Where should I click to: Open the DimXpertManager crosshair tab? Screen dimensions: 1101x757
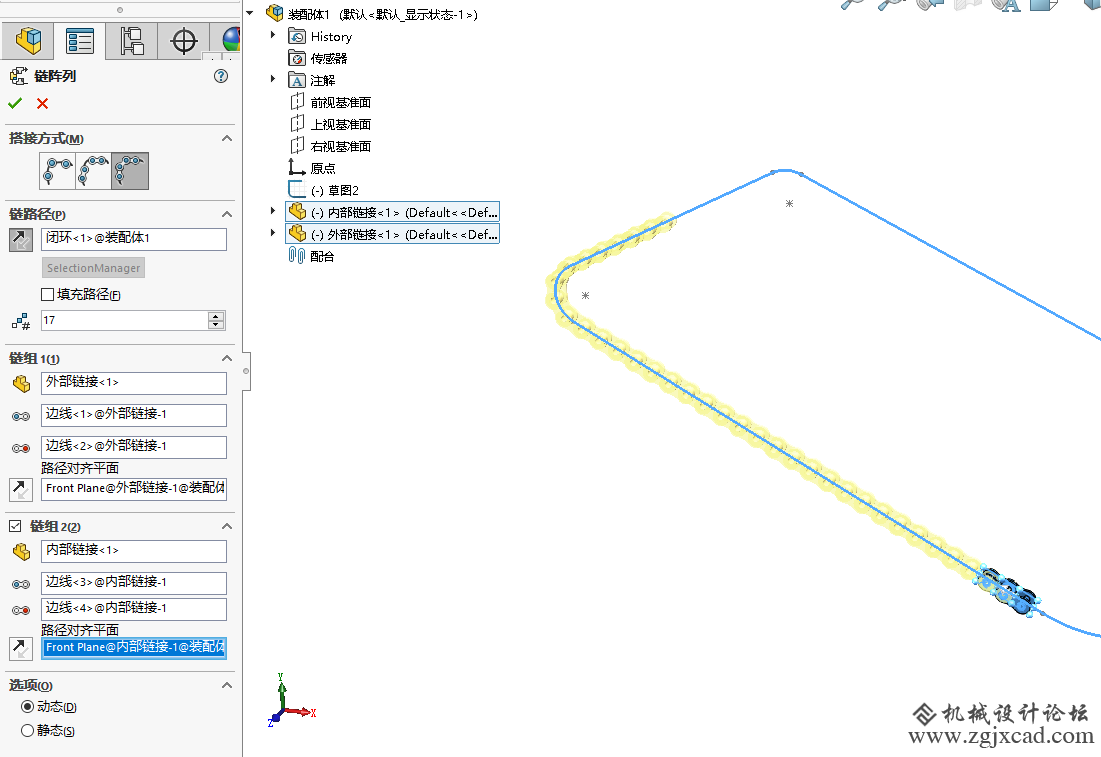click(x=183, y=41)
